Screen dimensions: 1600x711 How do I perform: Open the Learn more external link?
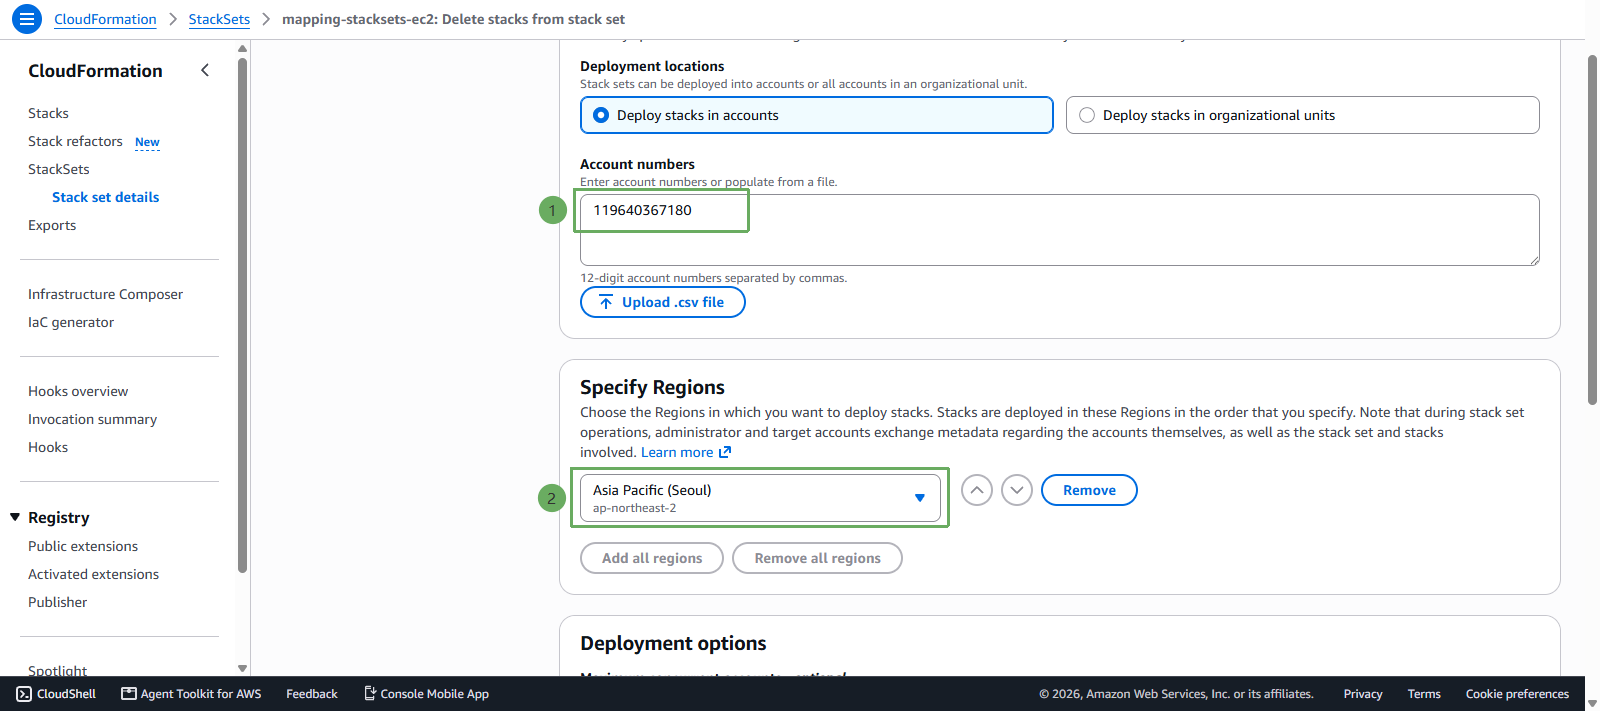(686, 452)
